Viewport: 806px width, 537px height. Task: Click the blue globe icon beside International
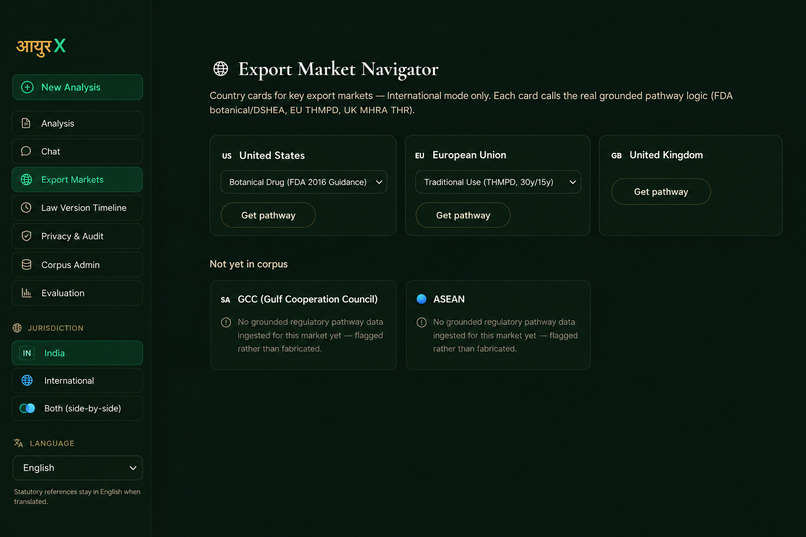pos(27,381)
